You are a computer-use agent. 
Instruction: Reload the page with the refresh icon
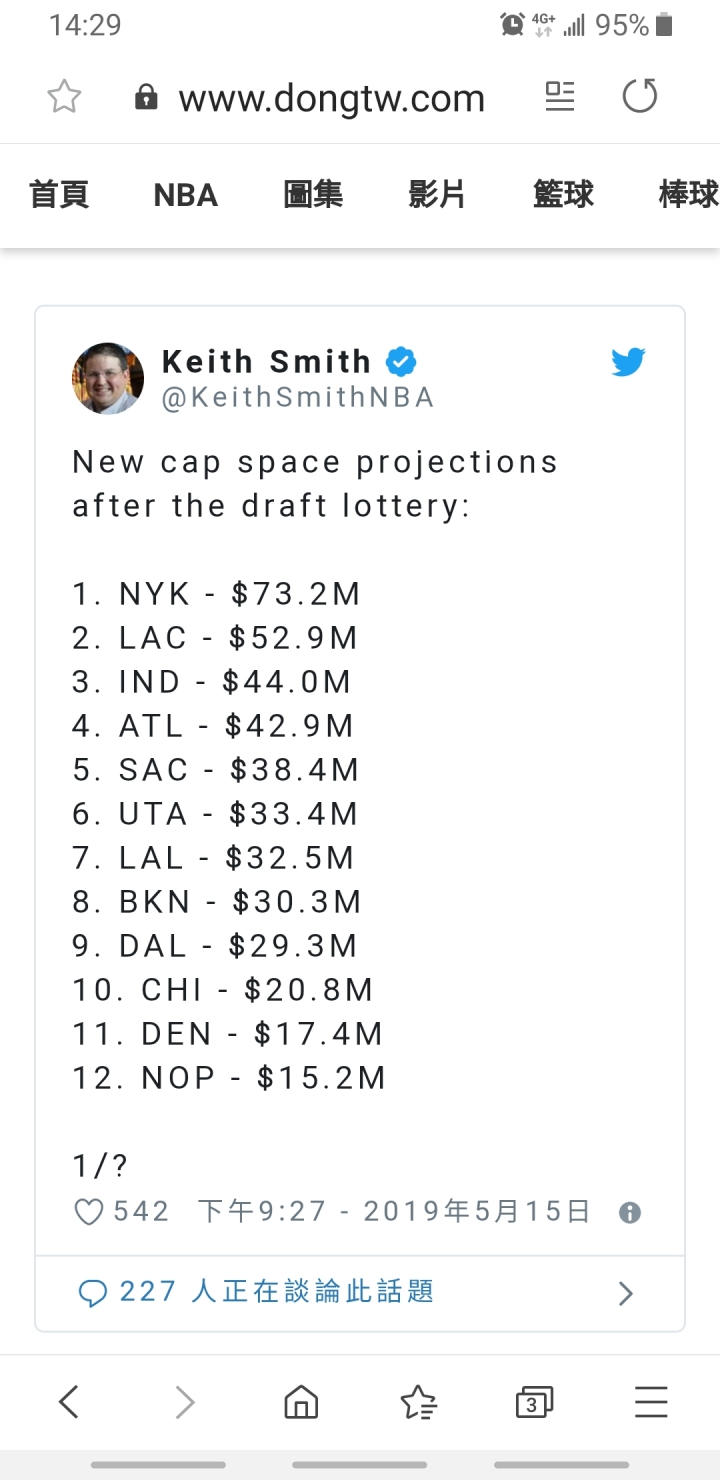click(640, 97)
